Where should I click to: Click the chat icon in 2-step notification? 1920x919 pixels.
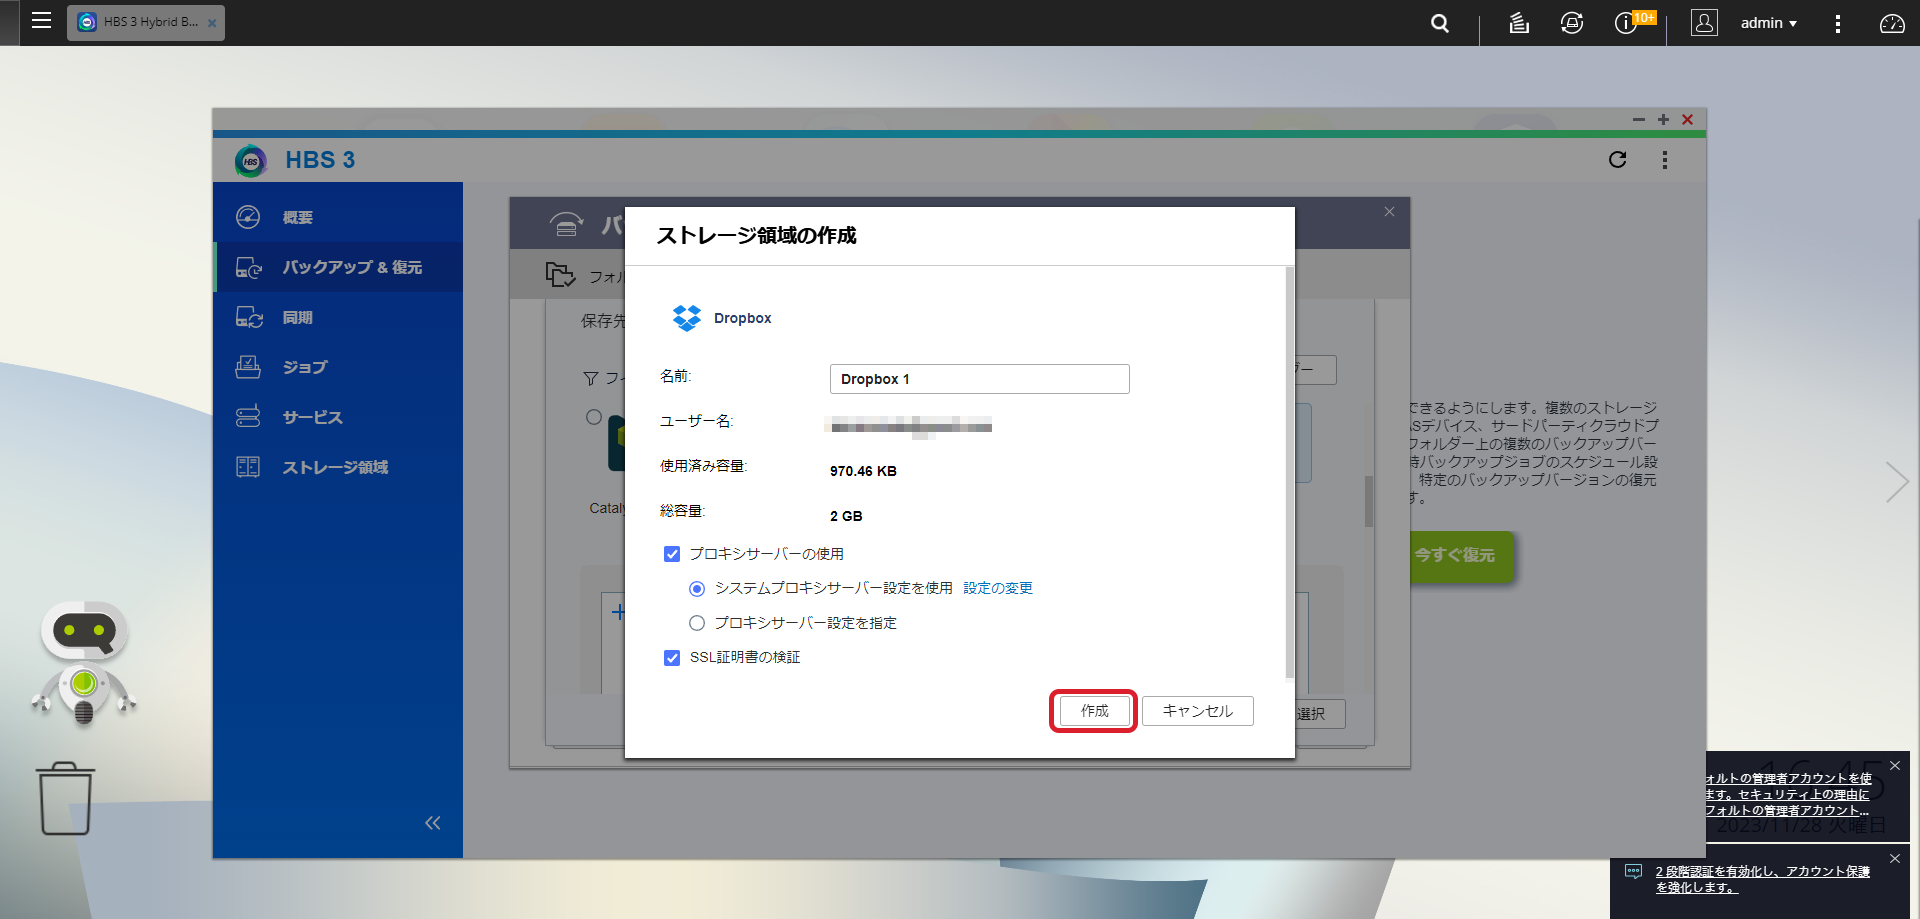(1633, 872)
